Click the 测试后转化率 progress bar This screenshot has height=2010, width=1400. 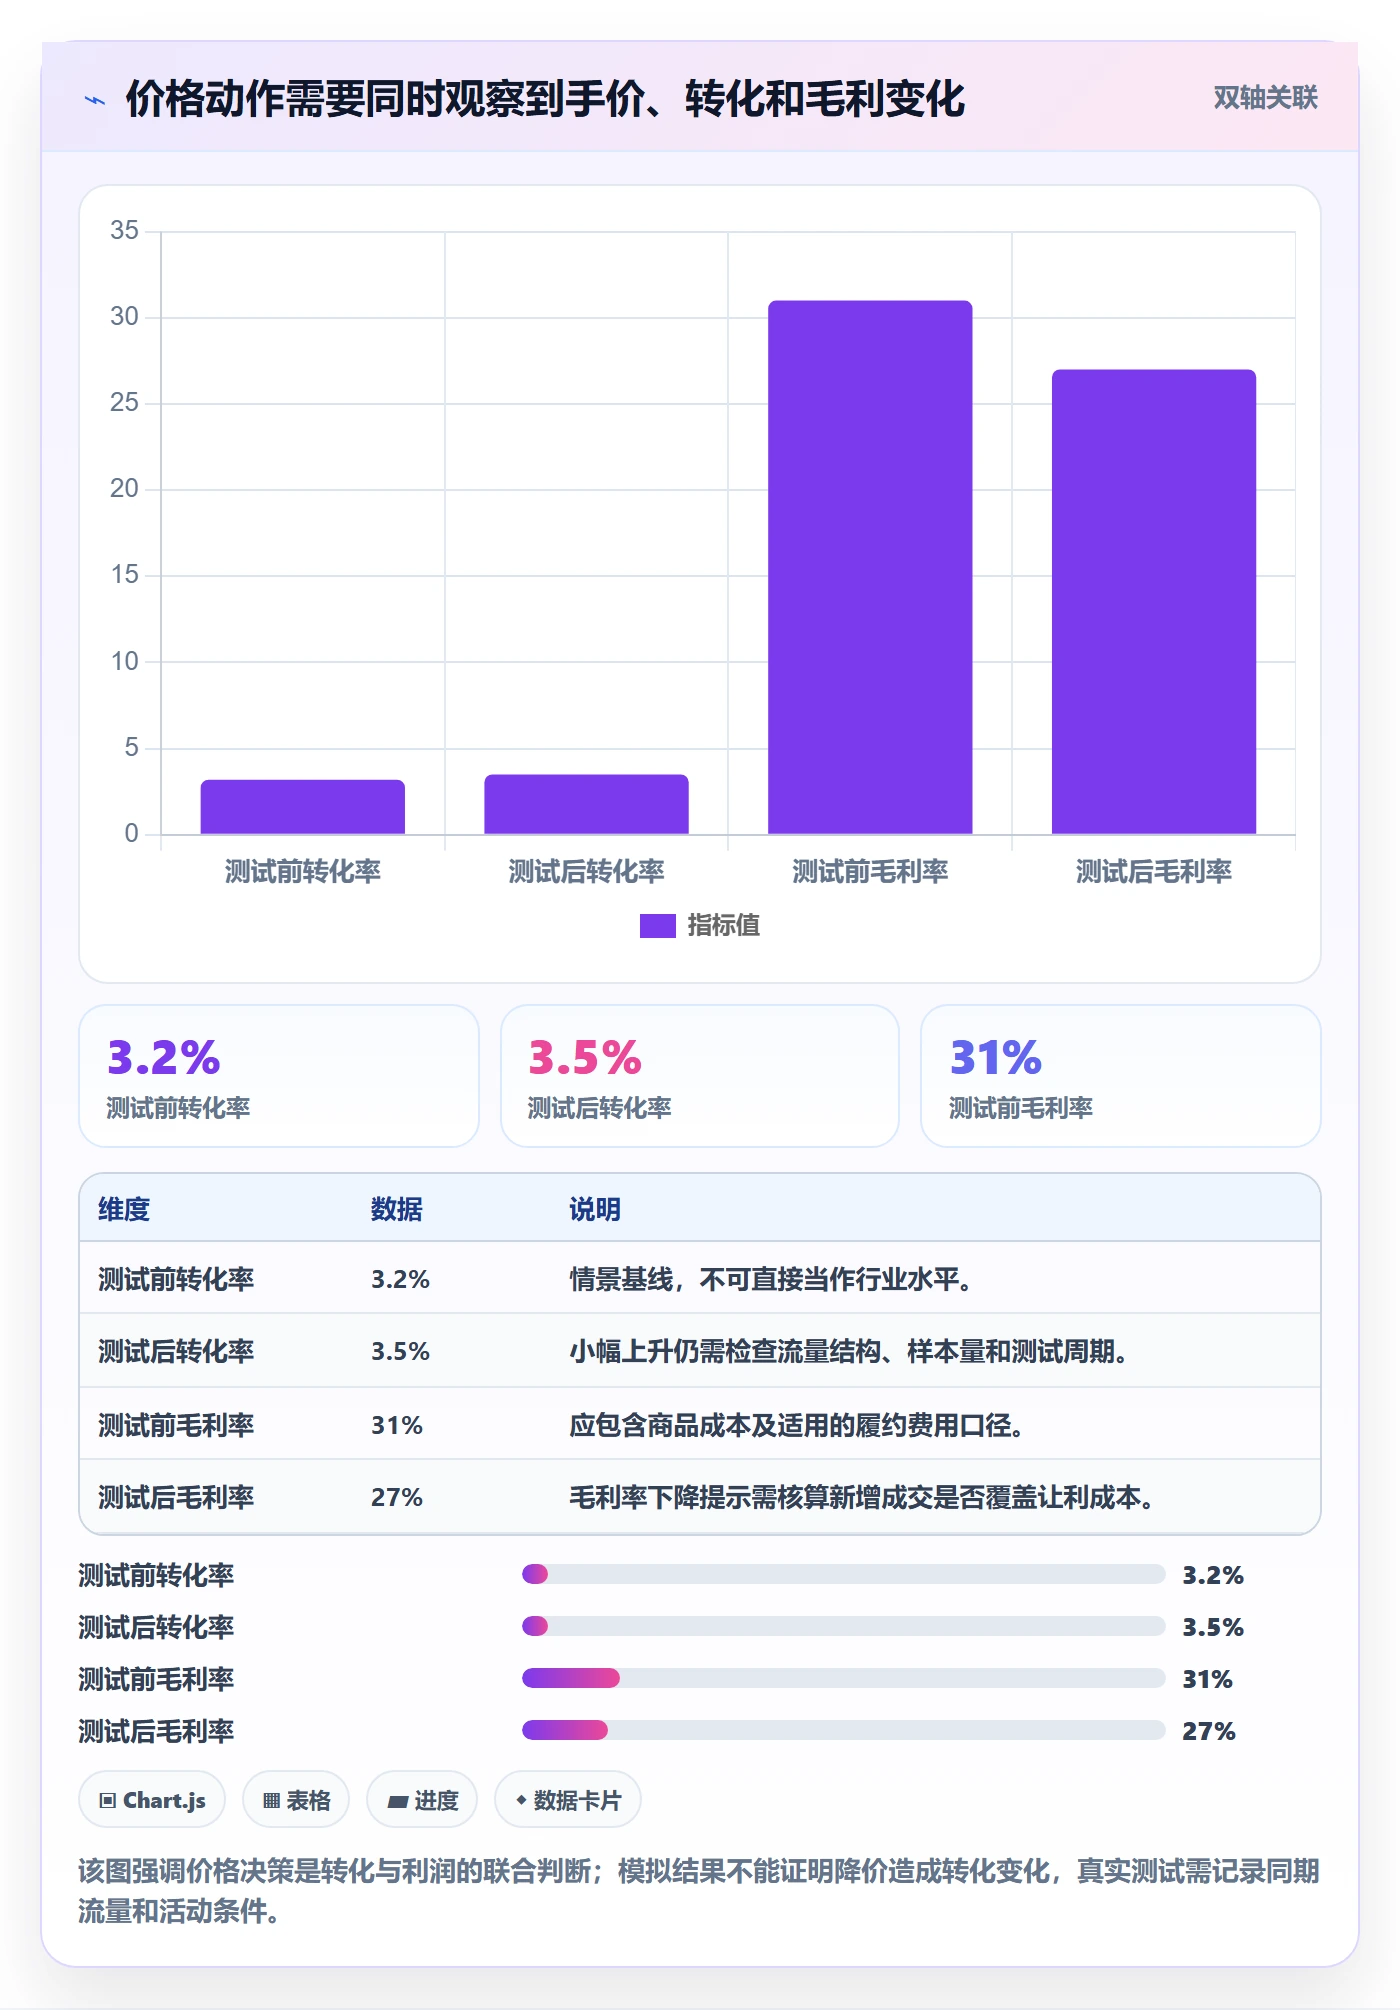(843, 1626)
